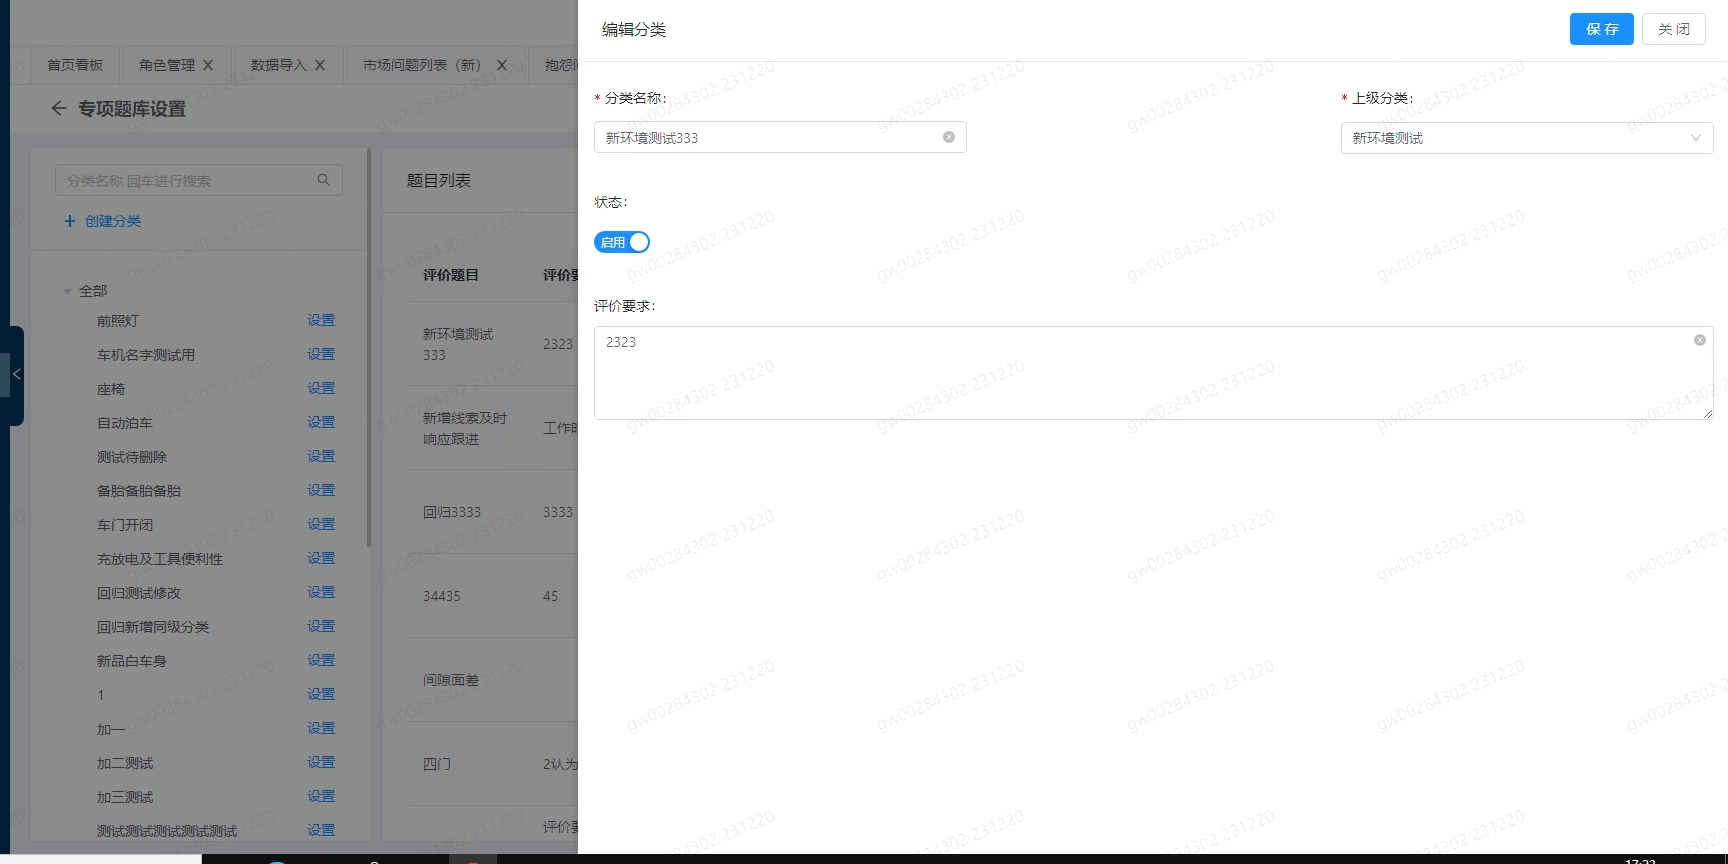Click the 创建分类 link

[x=113, y=221]
